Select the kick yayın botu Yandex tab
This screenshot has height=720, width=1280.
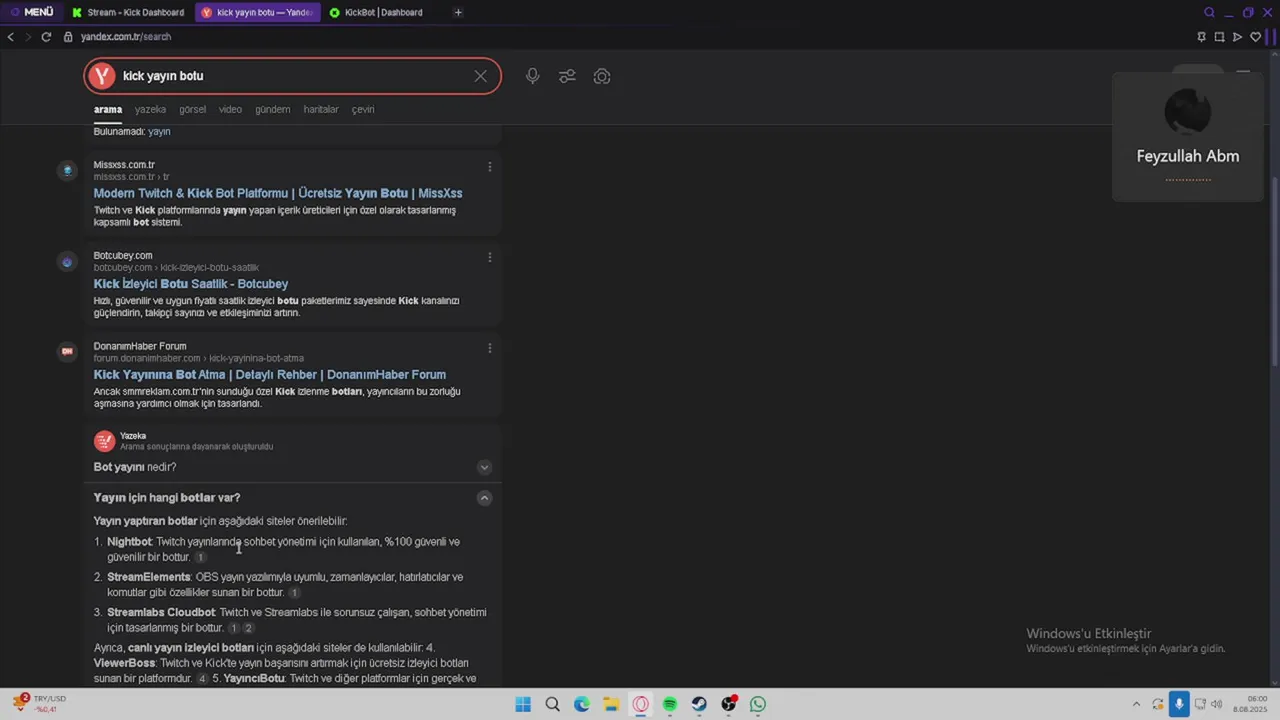click(x=258, y=12)
